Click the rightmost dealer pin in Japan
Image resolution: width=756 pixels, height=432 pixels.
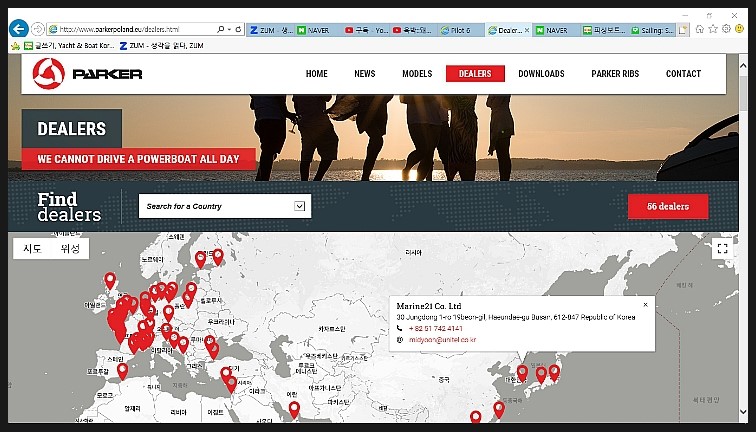554,372
